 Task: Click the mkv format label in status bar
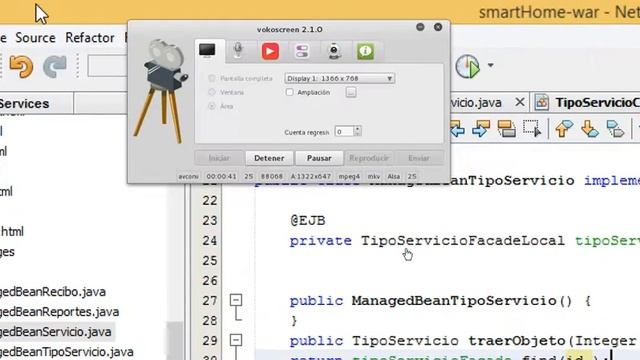coord(374,176)
